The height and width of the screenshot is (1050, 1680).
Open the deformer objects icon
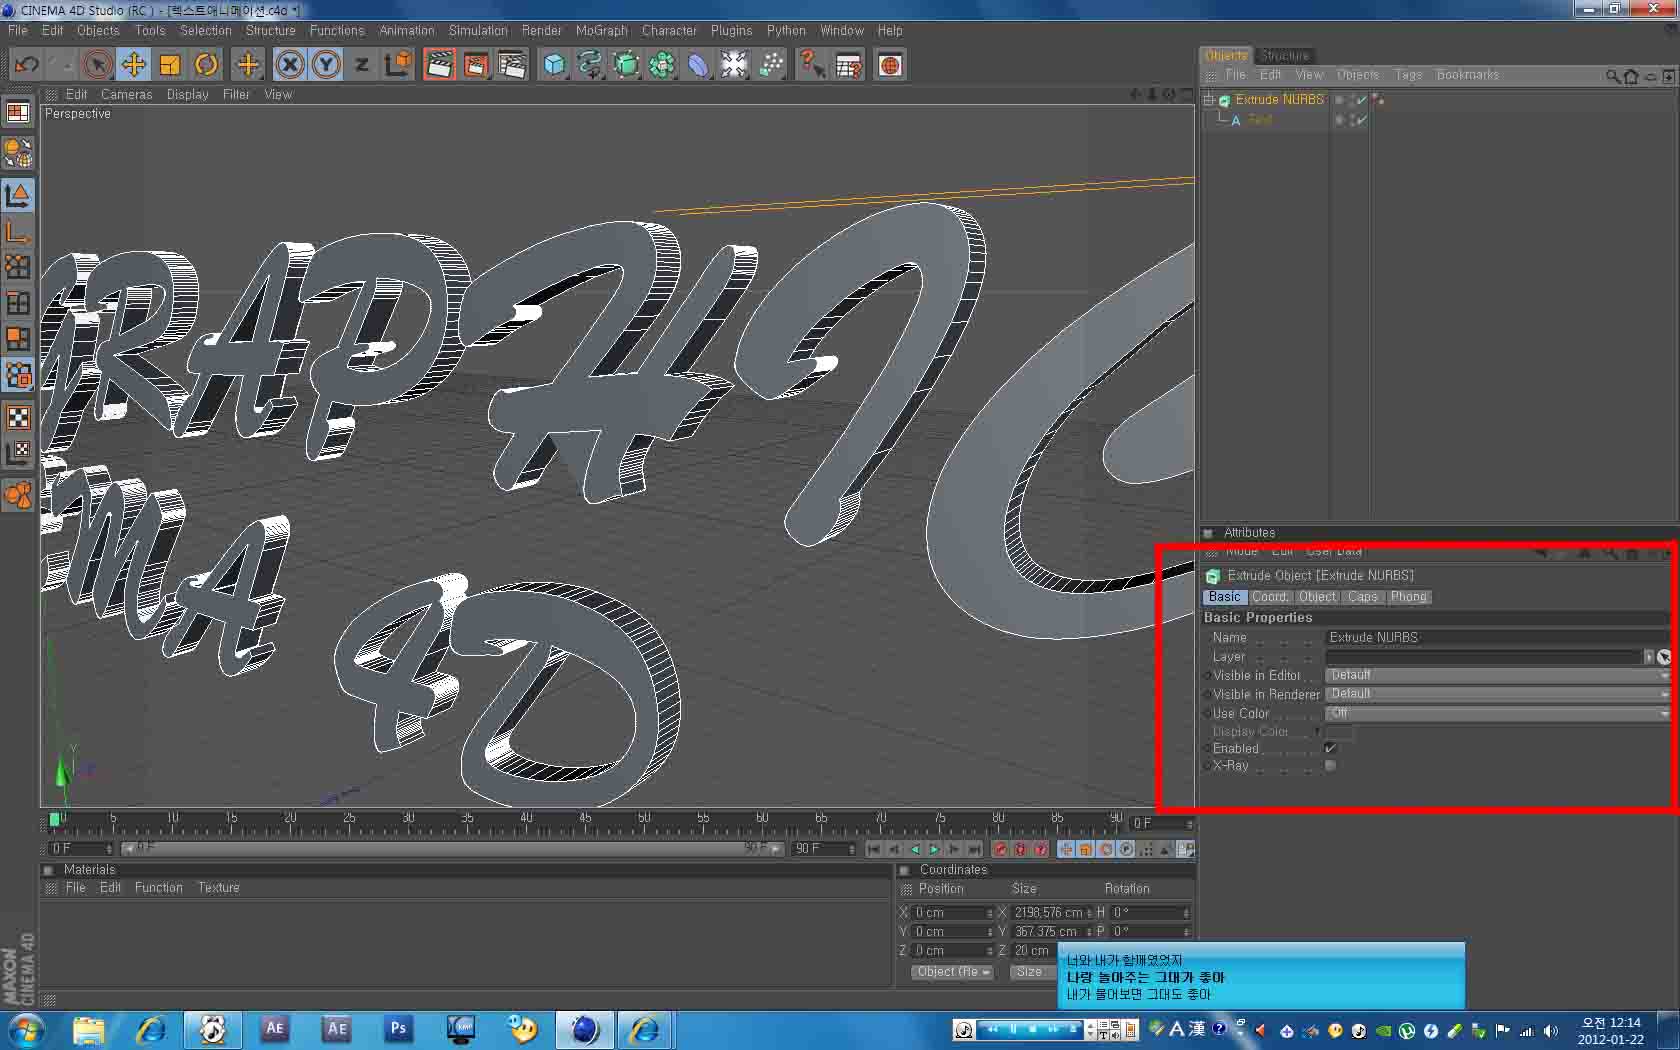tap(698, 65)
